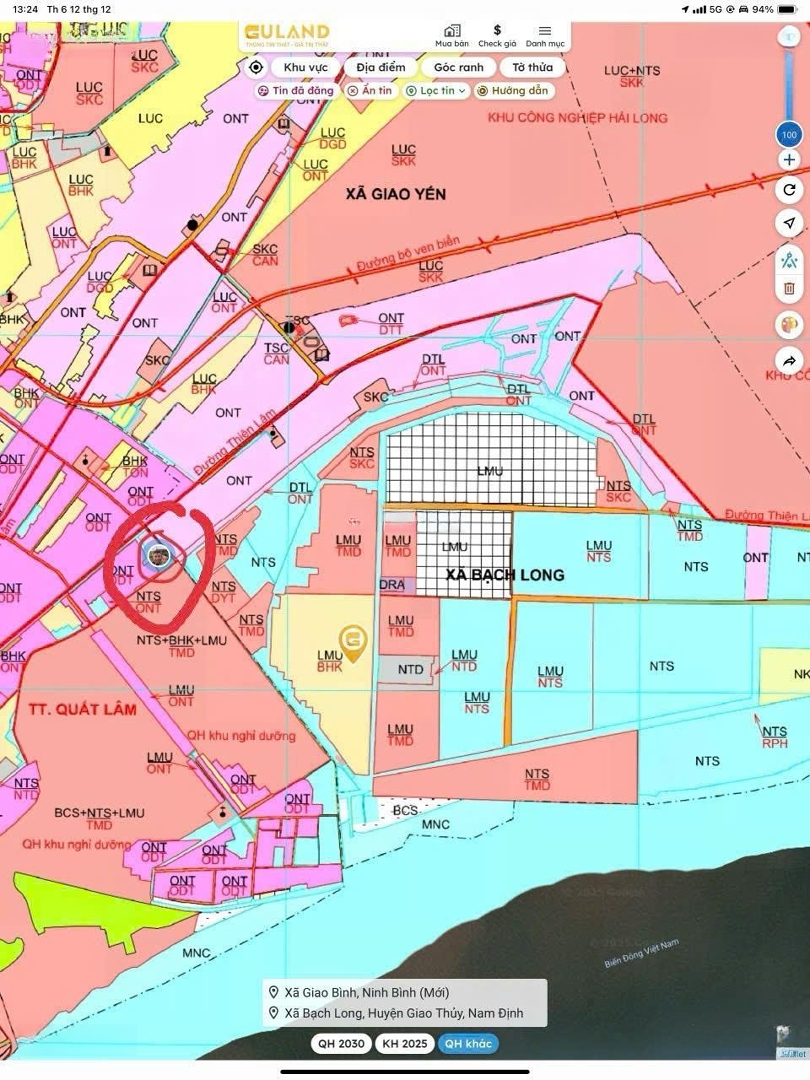Open the Mua bán listings icon

(452, 36)
